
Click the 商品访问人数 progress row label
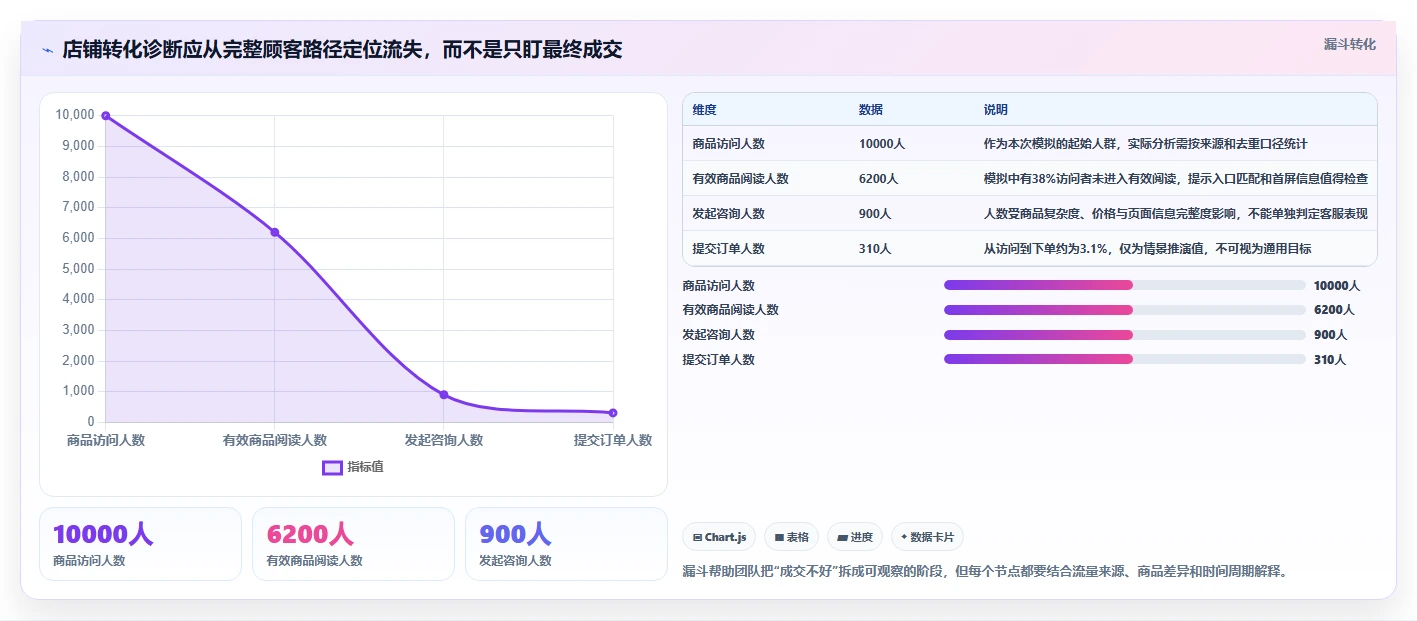(x=718, y=286)
